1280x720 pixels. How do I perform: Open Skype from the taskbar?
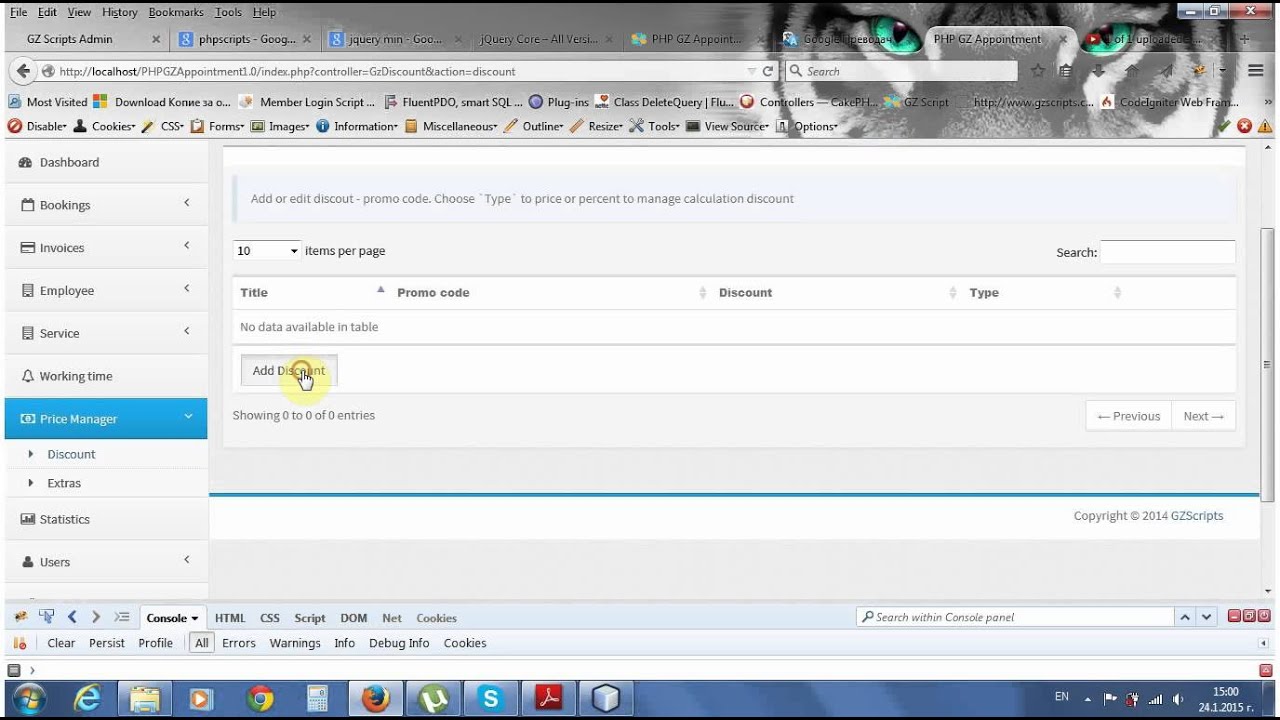click(490, 698)
